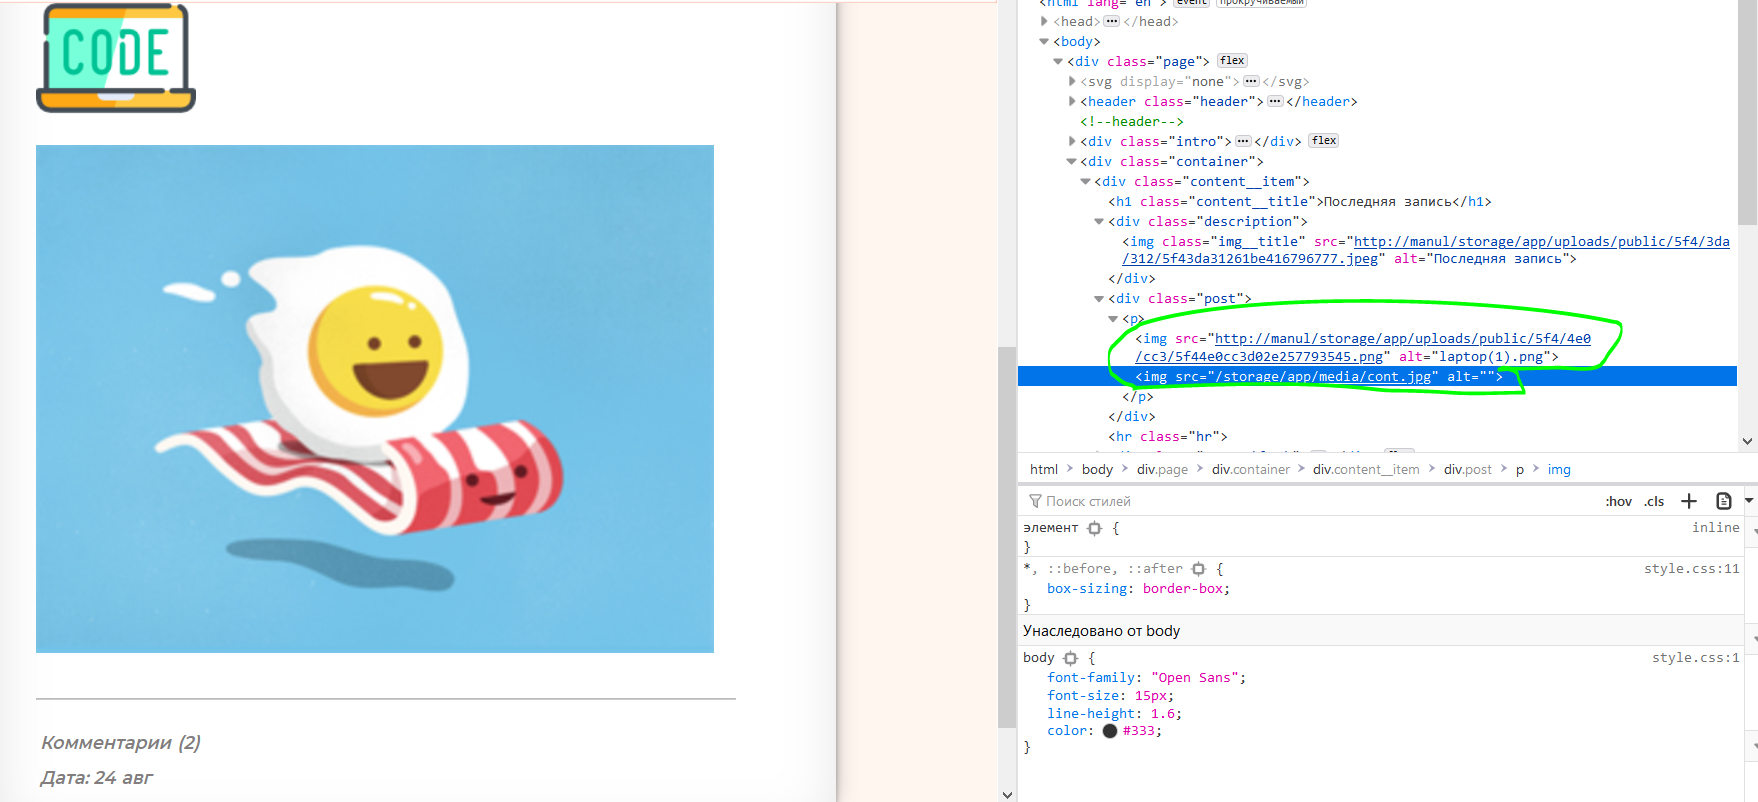Image resolution: width=1758 pixels, height=802 pixels.
Task: Toggle the flex badge on div.intro
Action: point(1324,140)
